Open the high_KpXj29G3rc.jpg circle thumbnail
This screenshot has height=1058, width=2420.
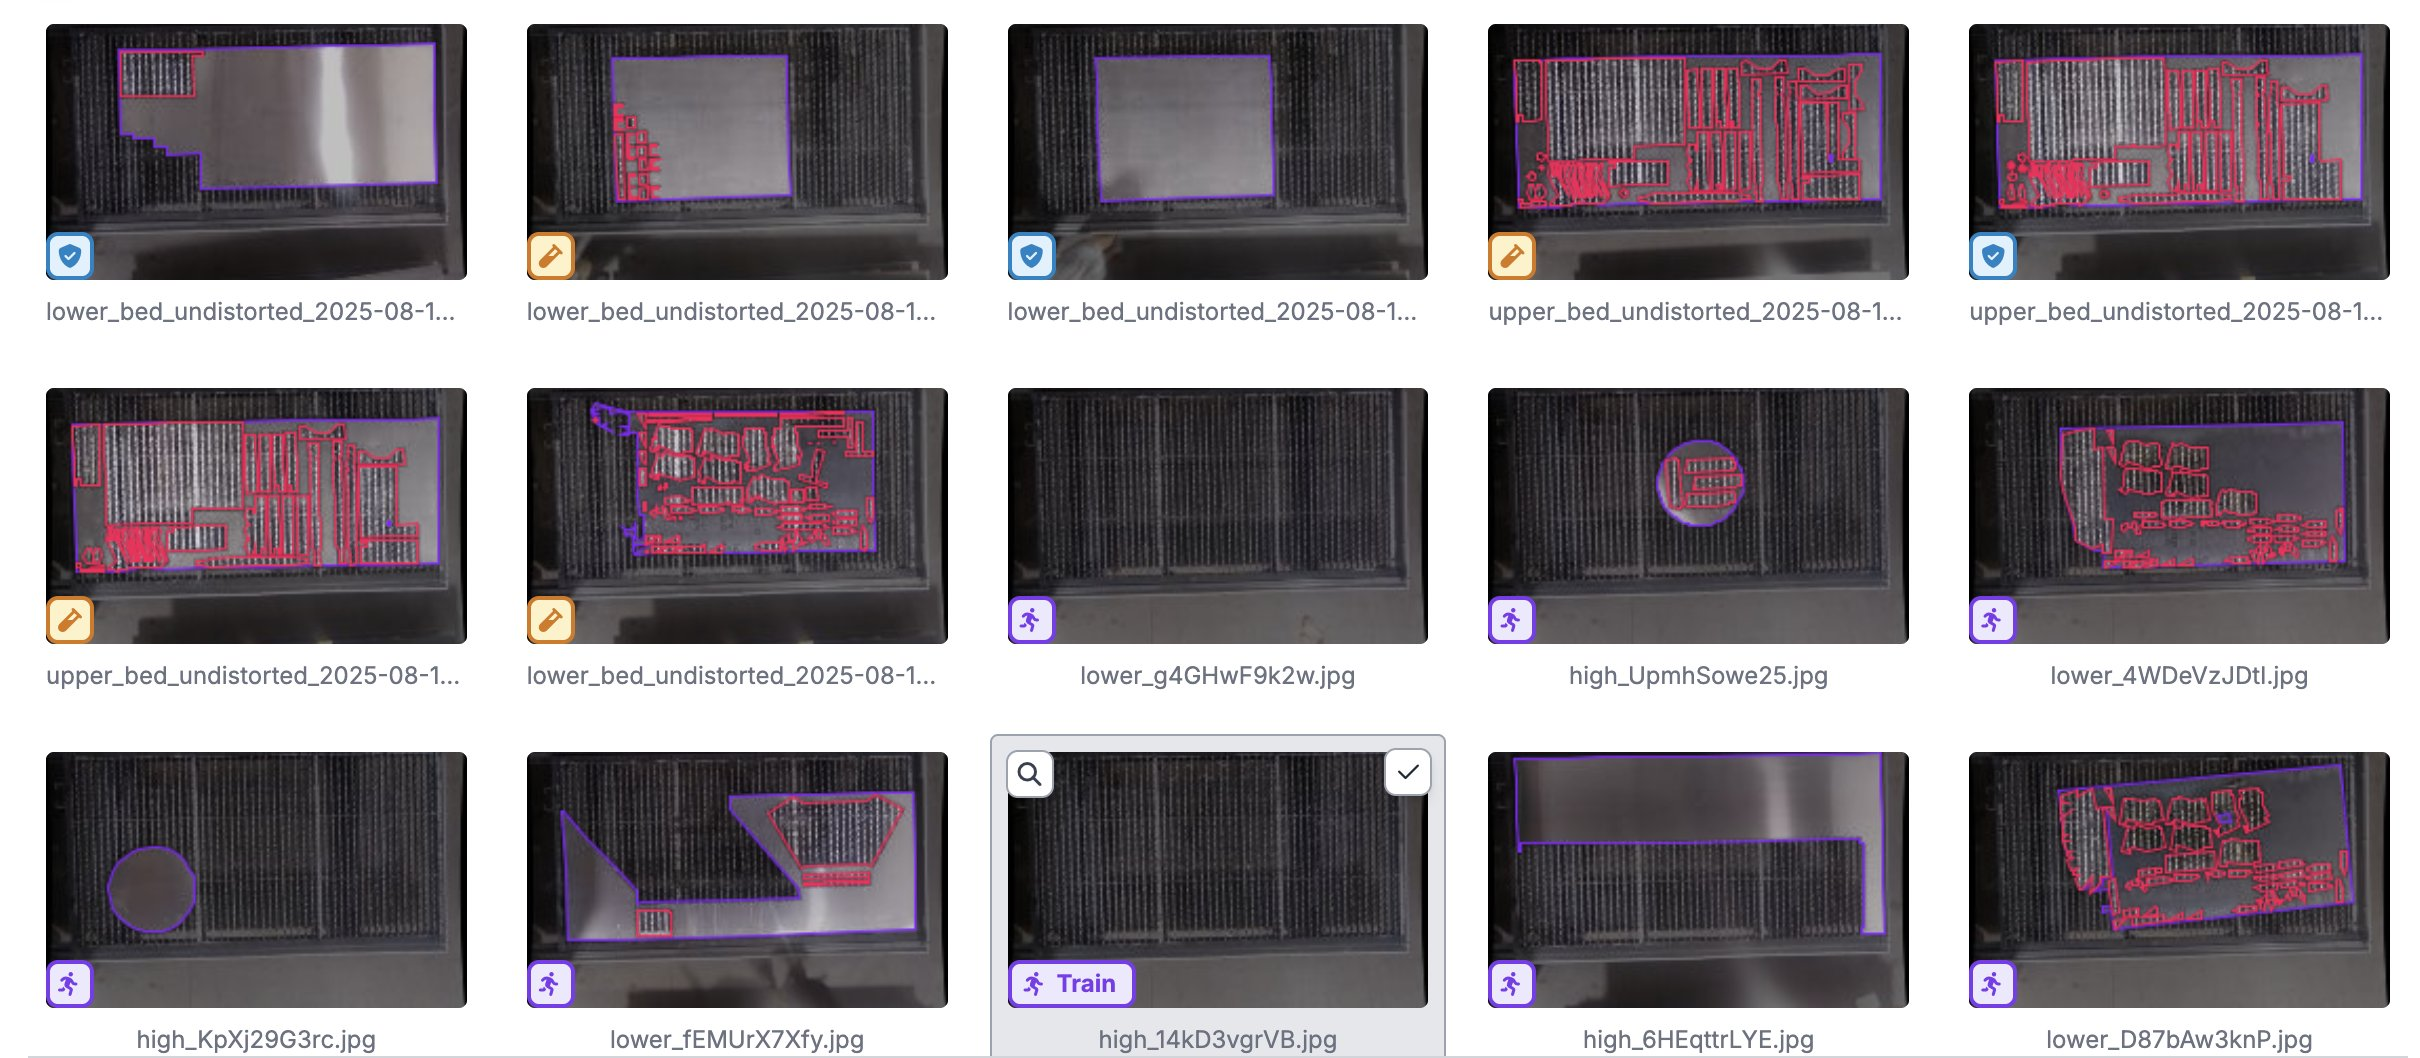256,880
